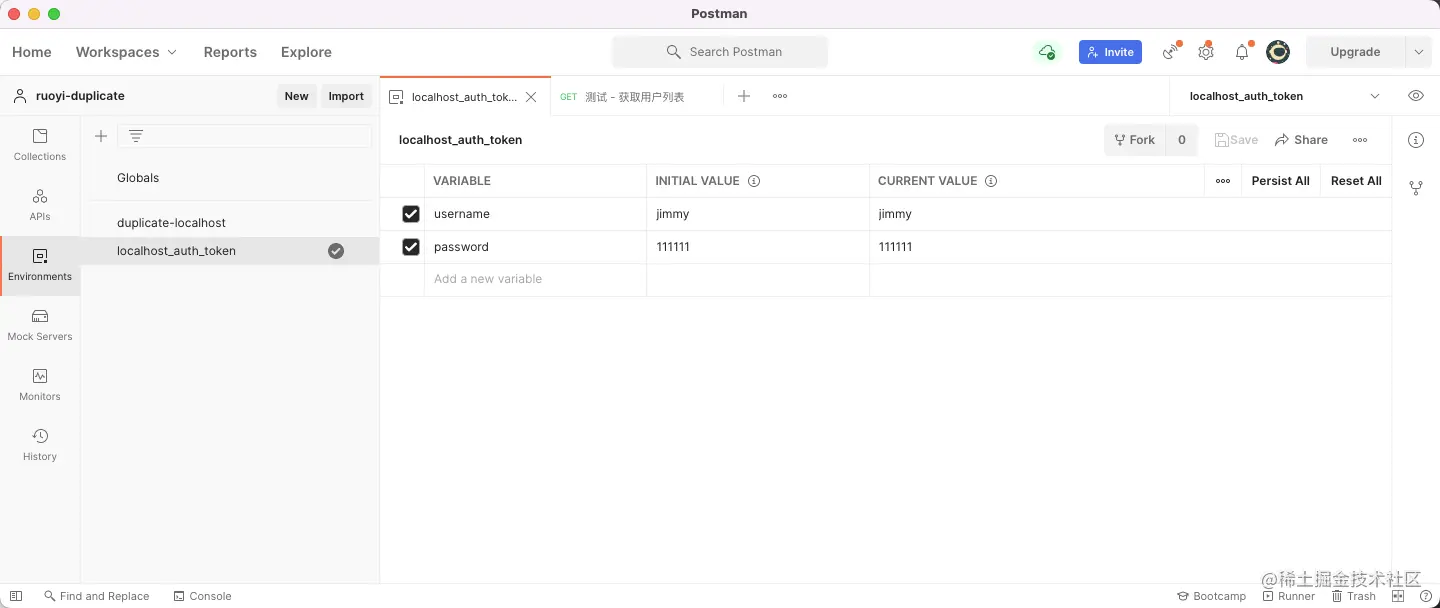Open Bootcamp from the status bar
Image resolution: width=1440 pixels, height=608 pixels.
pyautogui.click(x=1211, y=596)
